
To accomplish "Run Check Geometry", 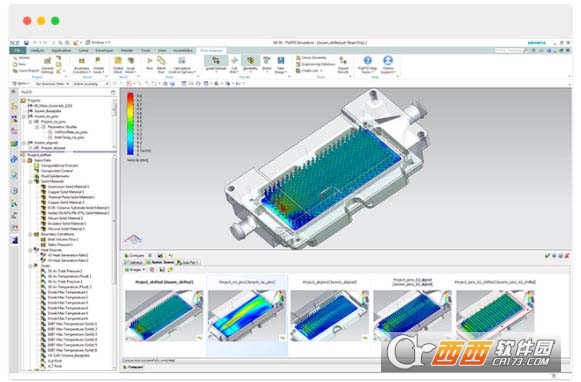I will coord(311,58).
